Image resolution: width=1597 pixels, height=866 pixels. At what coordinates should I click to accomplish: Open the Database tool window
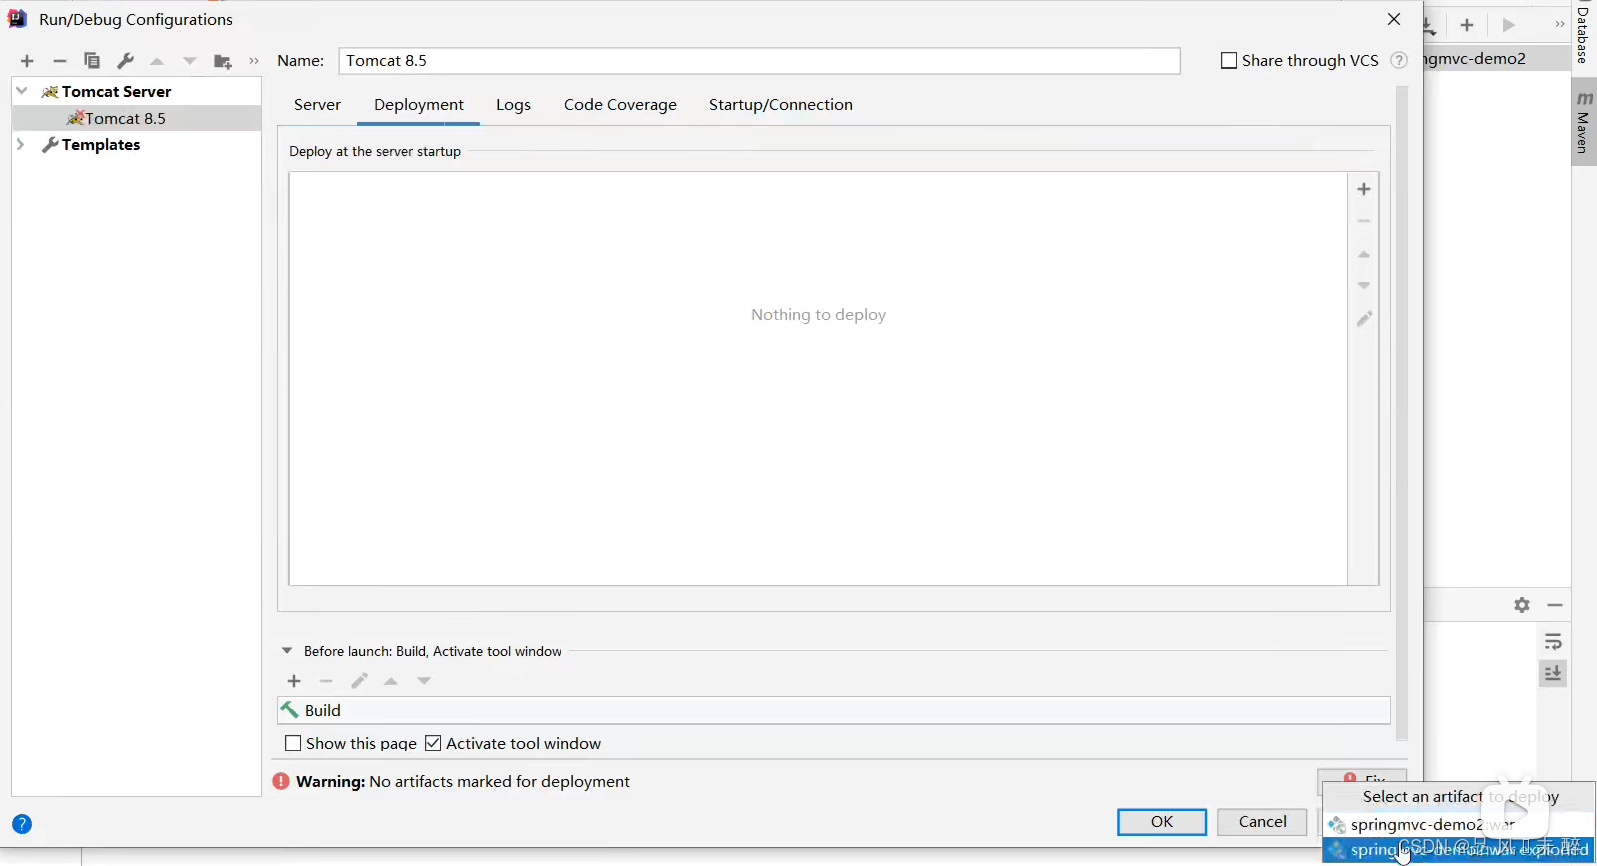click(1584, 34)
